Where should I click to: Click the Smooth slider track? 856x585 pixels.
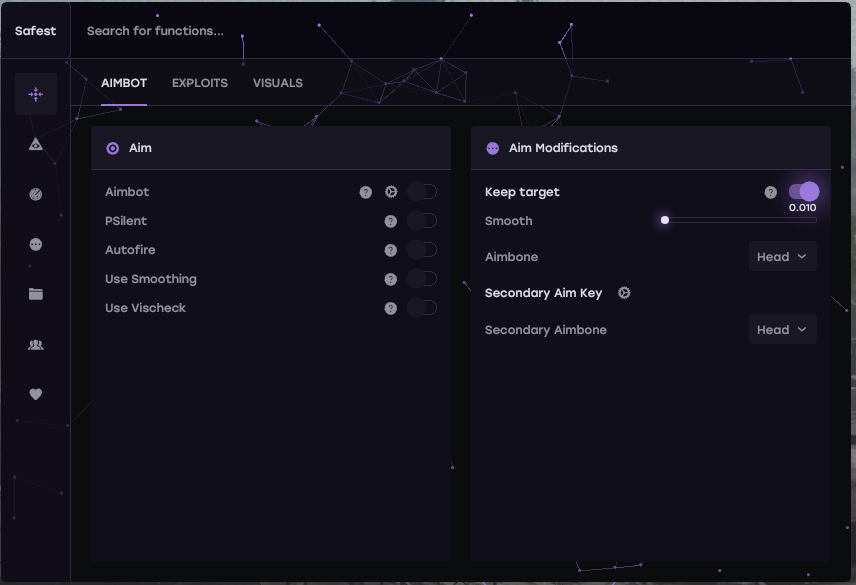pos(740,220)
